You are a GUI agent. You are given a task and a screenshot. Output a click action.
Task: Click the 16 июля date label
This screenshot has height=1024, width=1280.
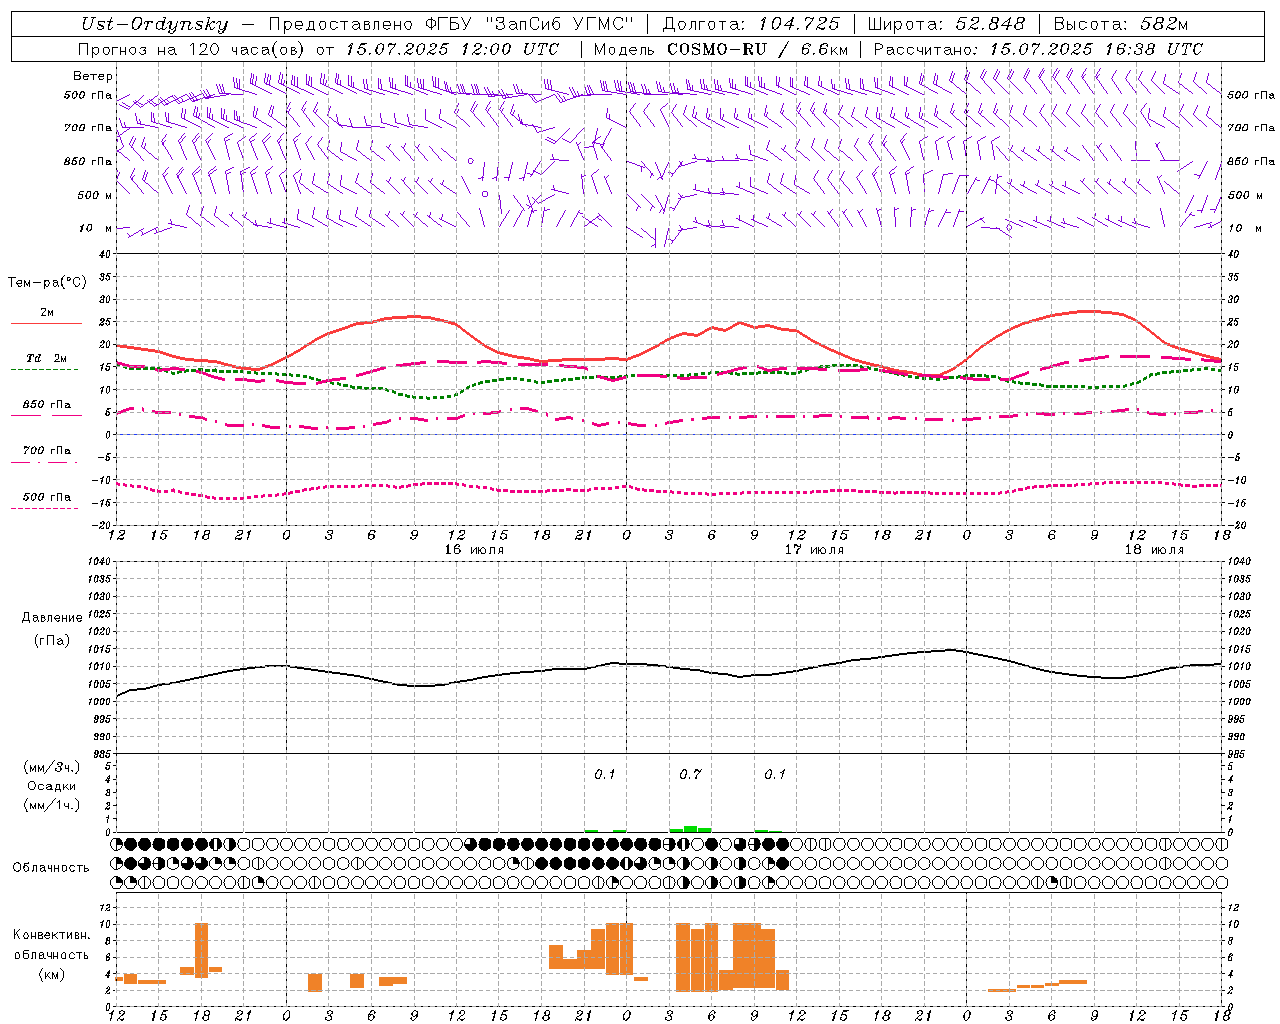(x=474, y=550)
